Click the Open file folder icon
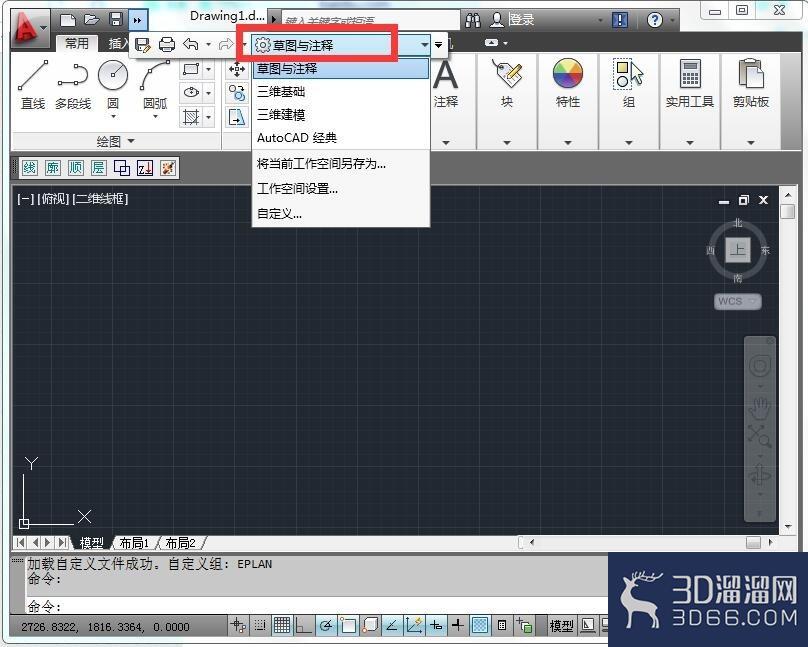 (x=92, y=20)
